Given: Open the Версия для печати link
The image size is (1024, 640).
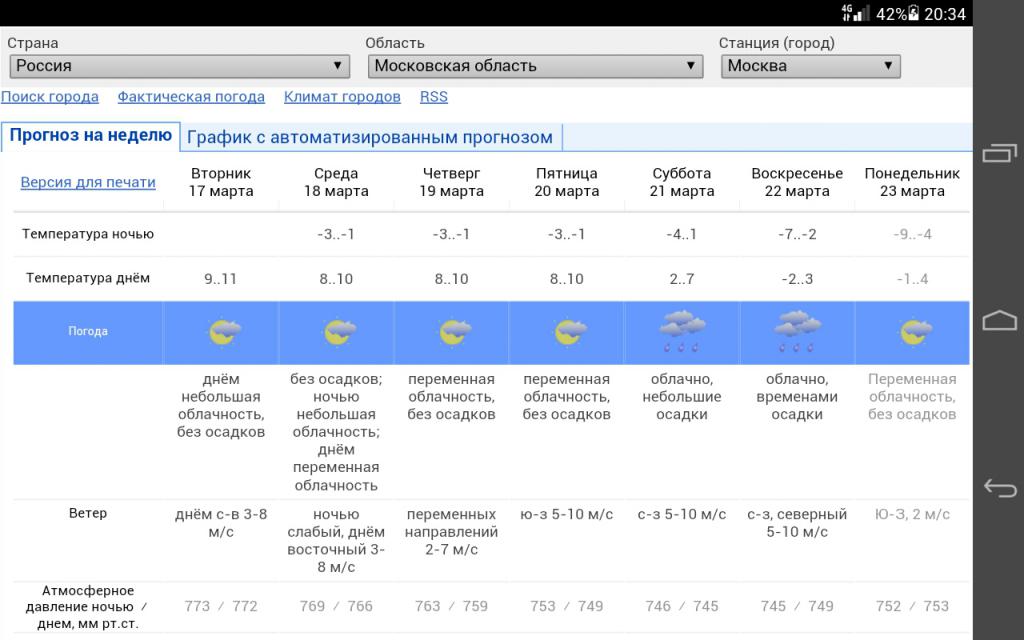Looking at the screenshot, I should click(x=88, y=182).
